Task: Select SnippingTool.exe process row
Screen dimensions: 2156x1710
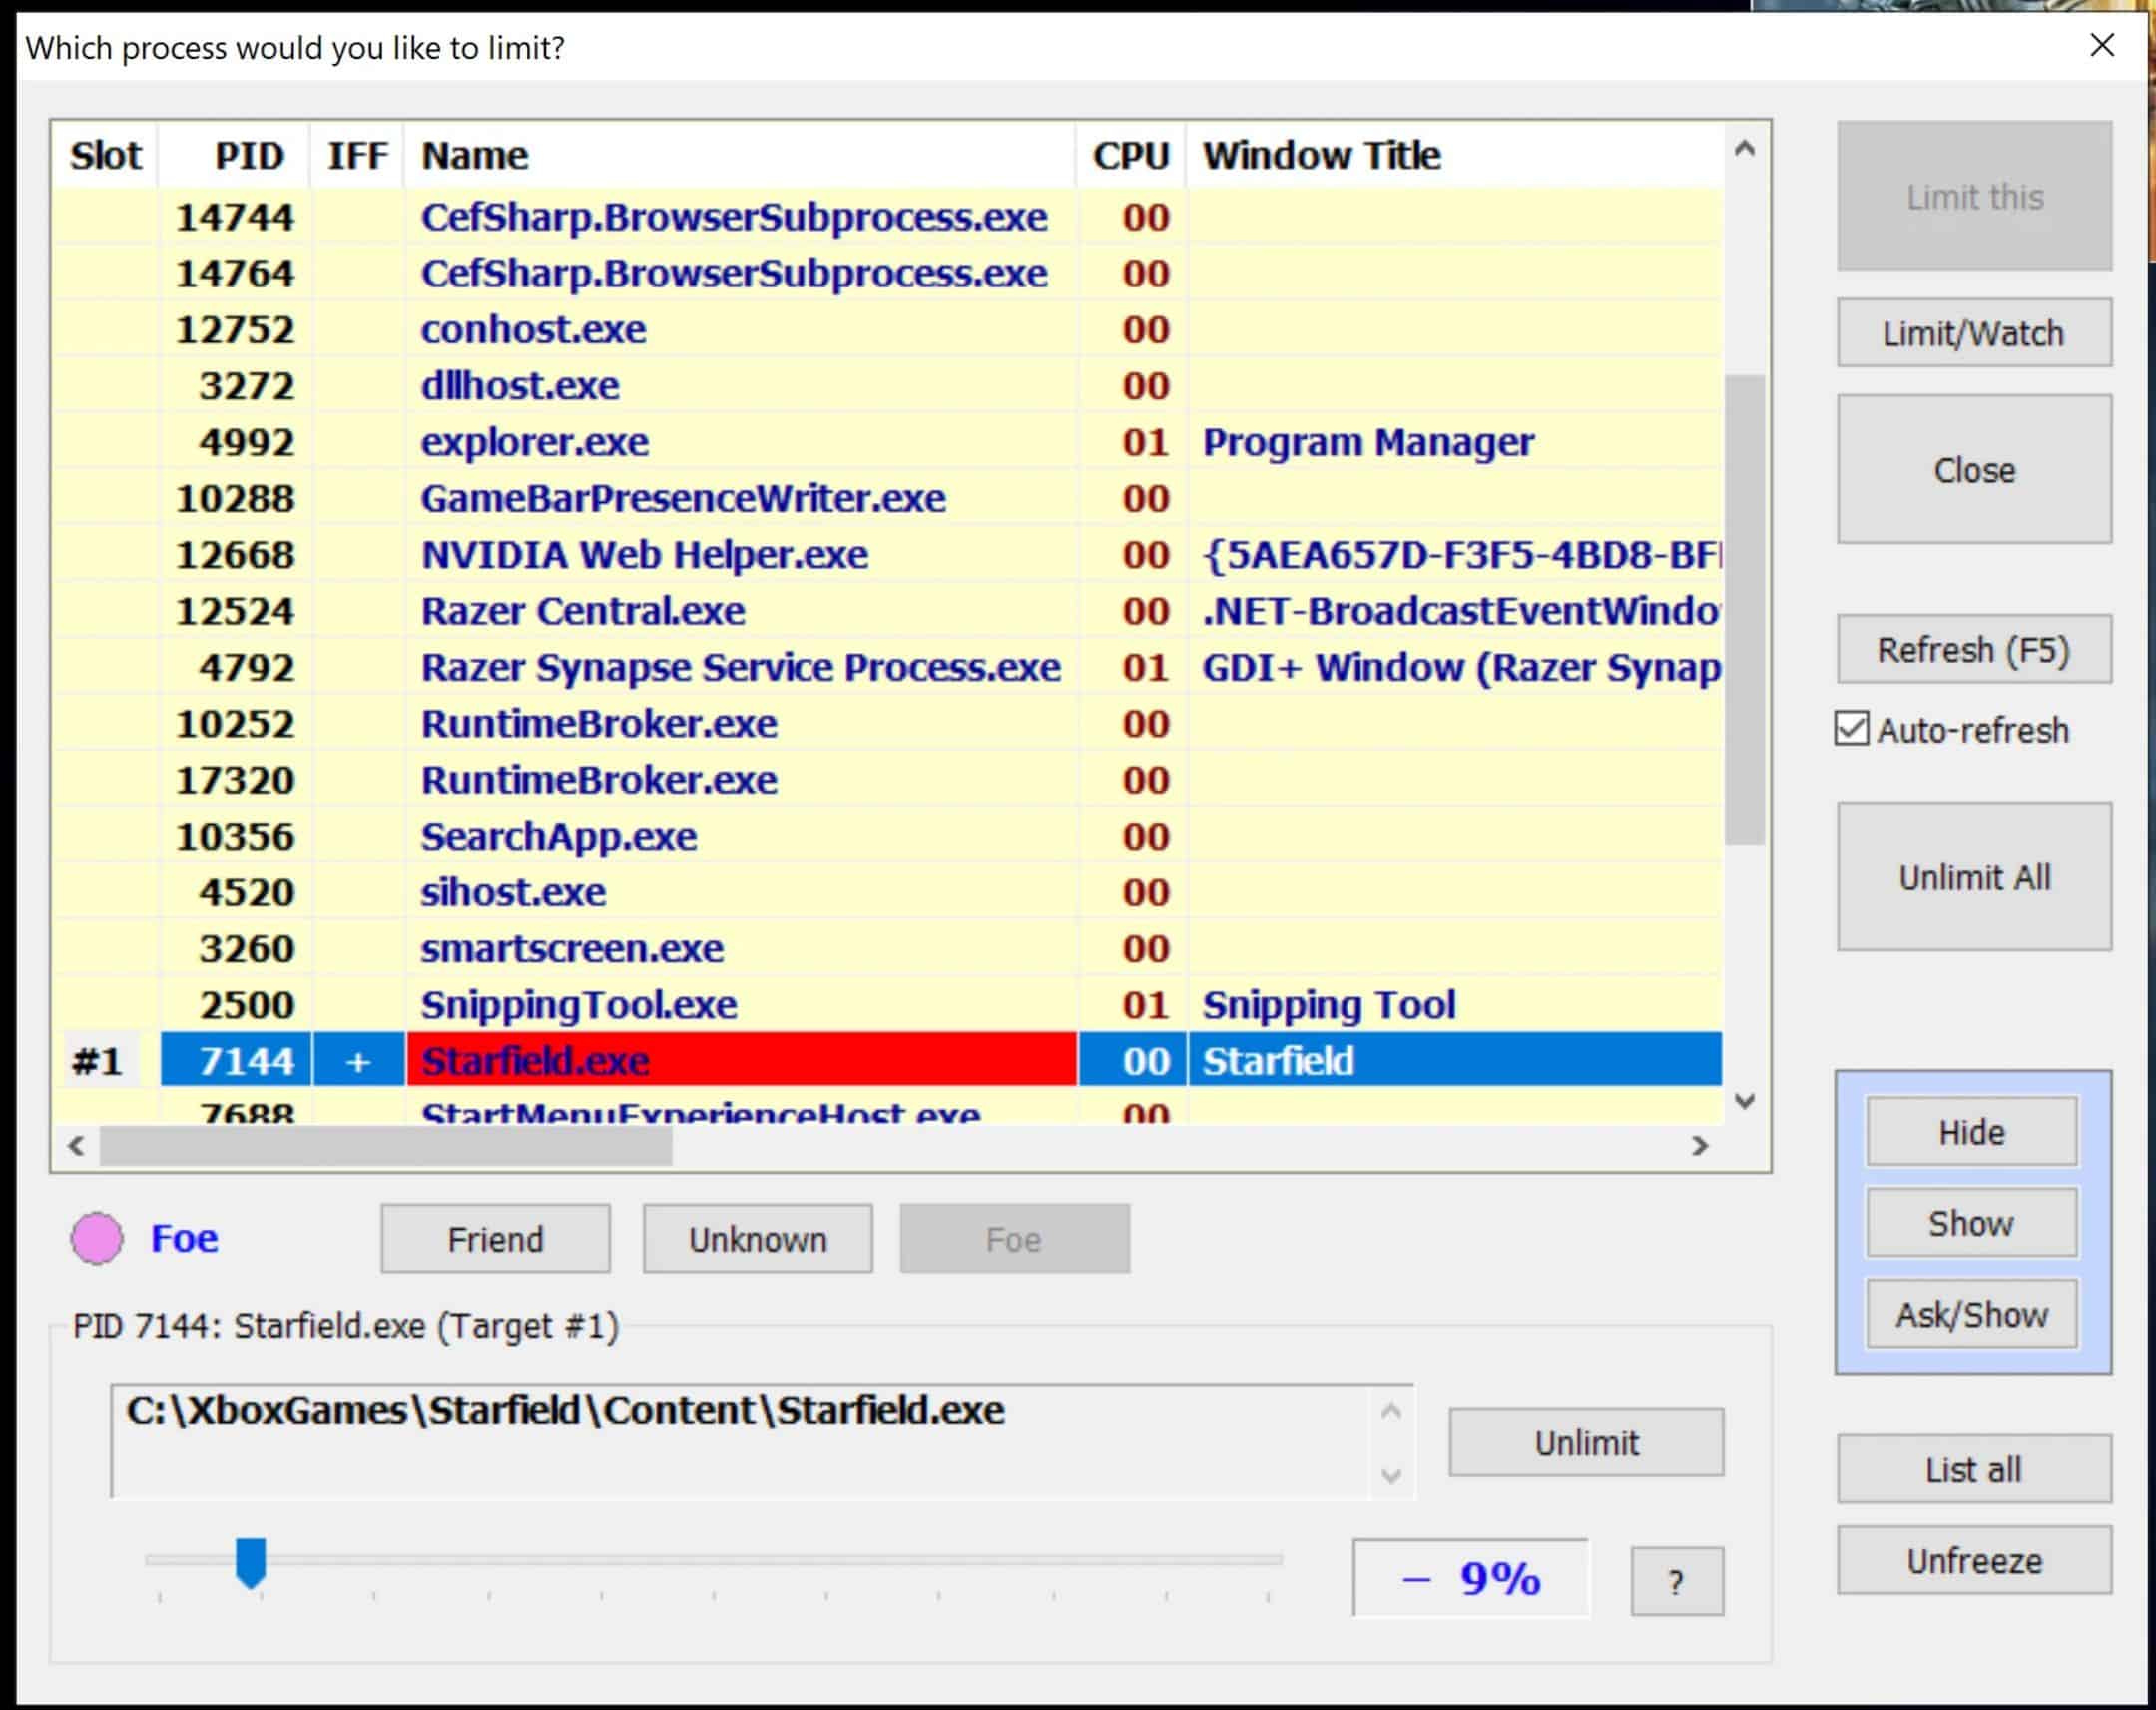Action: coord(578,1005)
